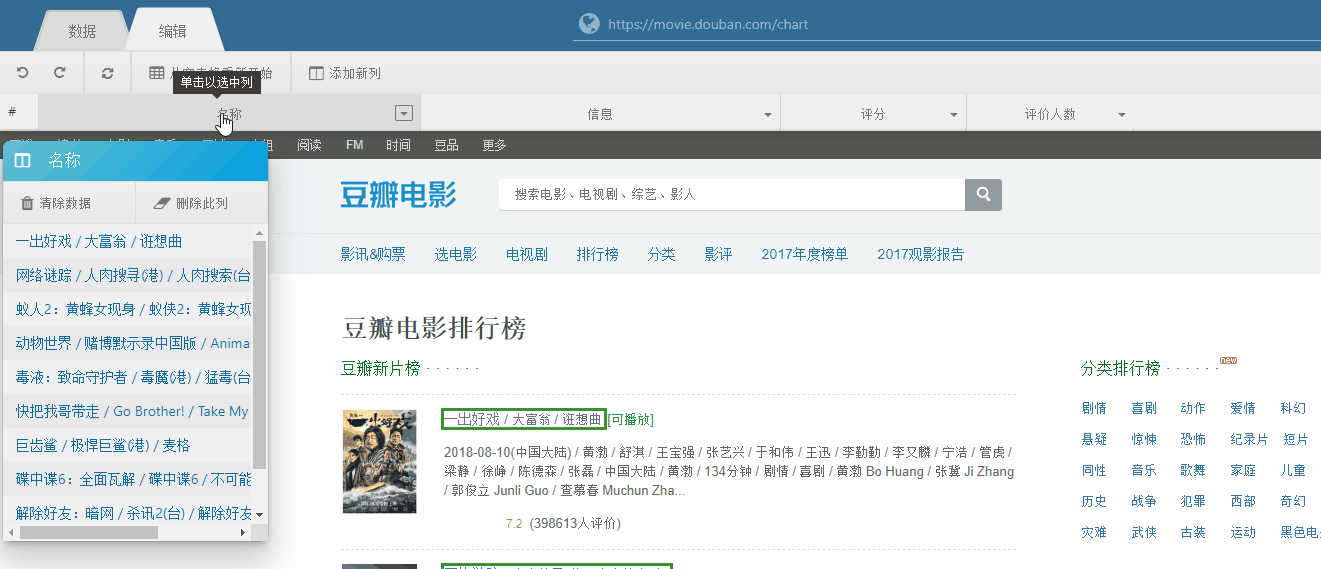Screen dimensions: 1321x569
Task: Click the panel's horizontal scrollbar thumb
Action: click(x=88, y=533)
